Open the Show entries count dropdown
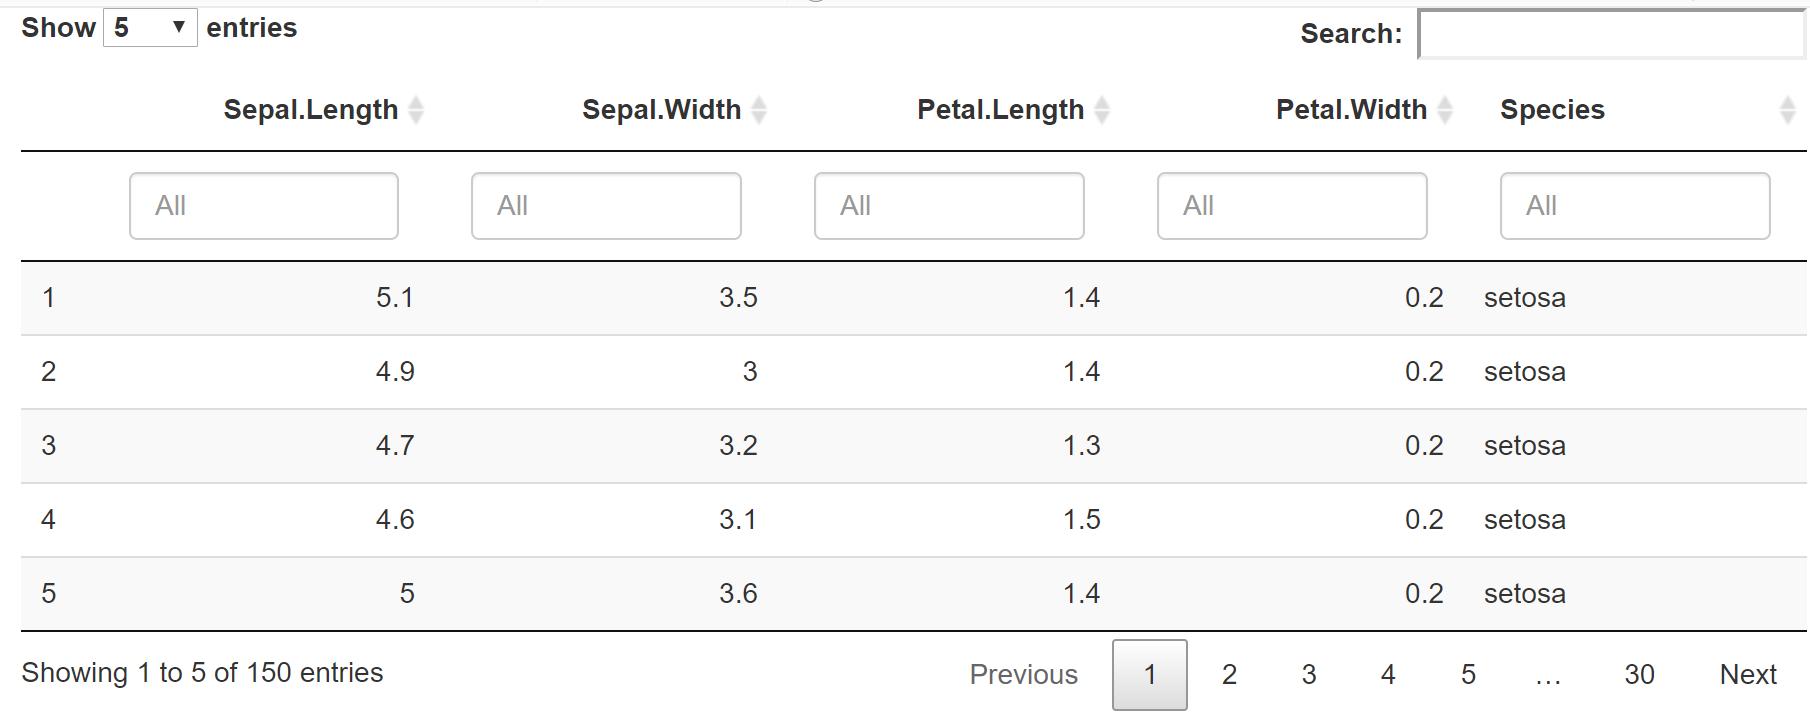 coord(151,27)
